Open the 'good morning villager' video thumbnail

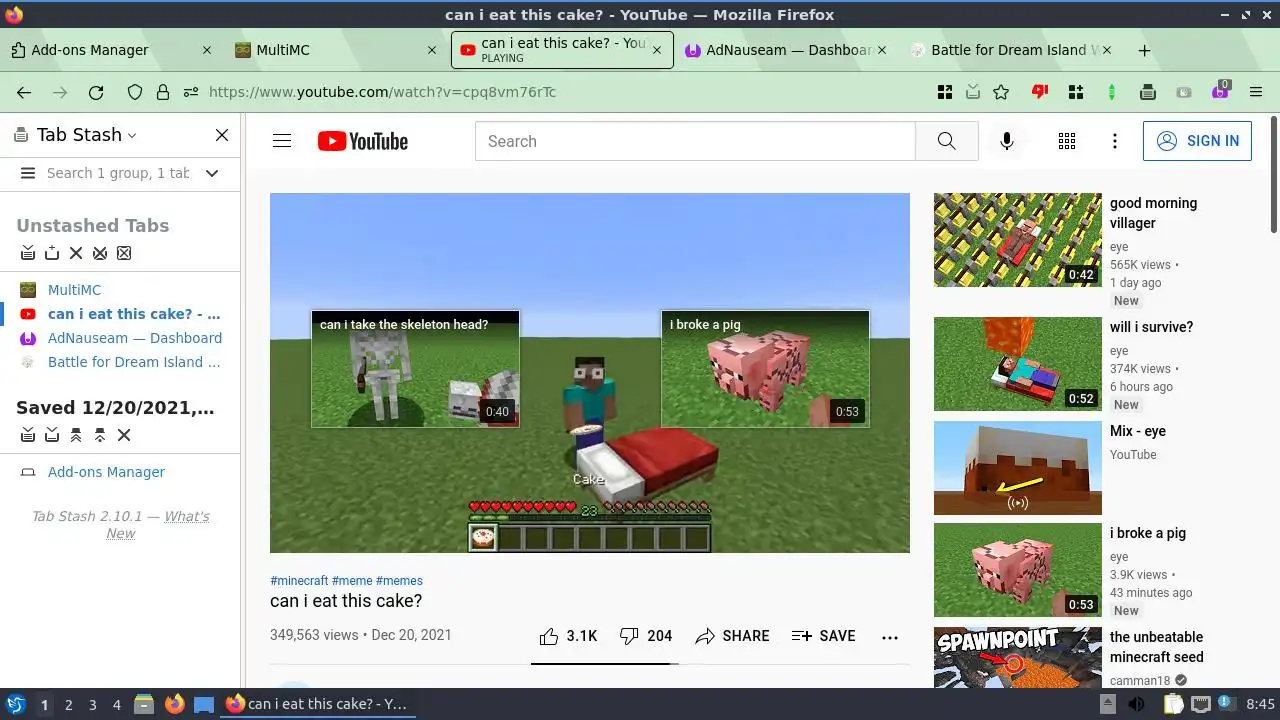(x=1017, y=240)
